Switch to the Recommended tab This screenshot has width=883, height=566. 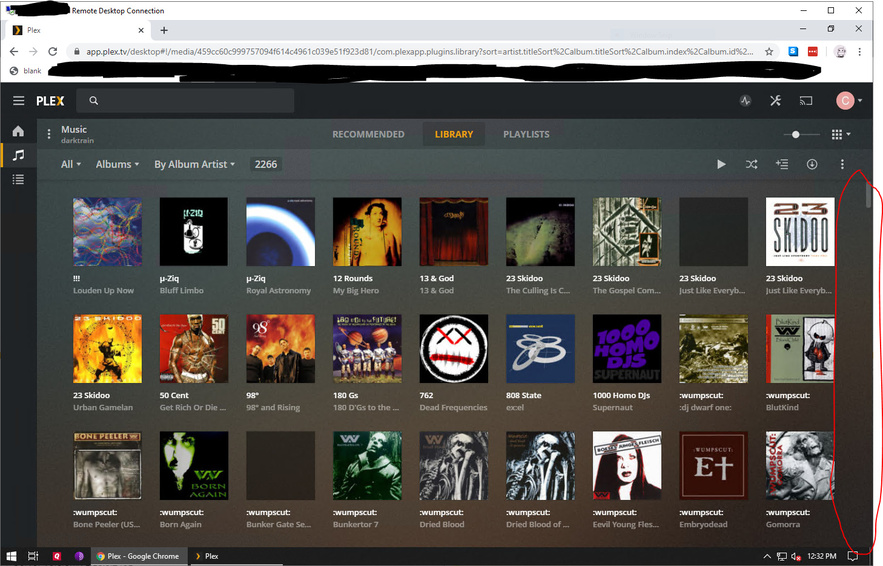point(368,135)
